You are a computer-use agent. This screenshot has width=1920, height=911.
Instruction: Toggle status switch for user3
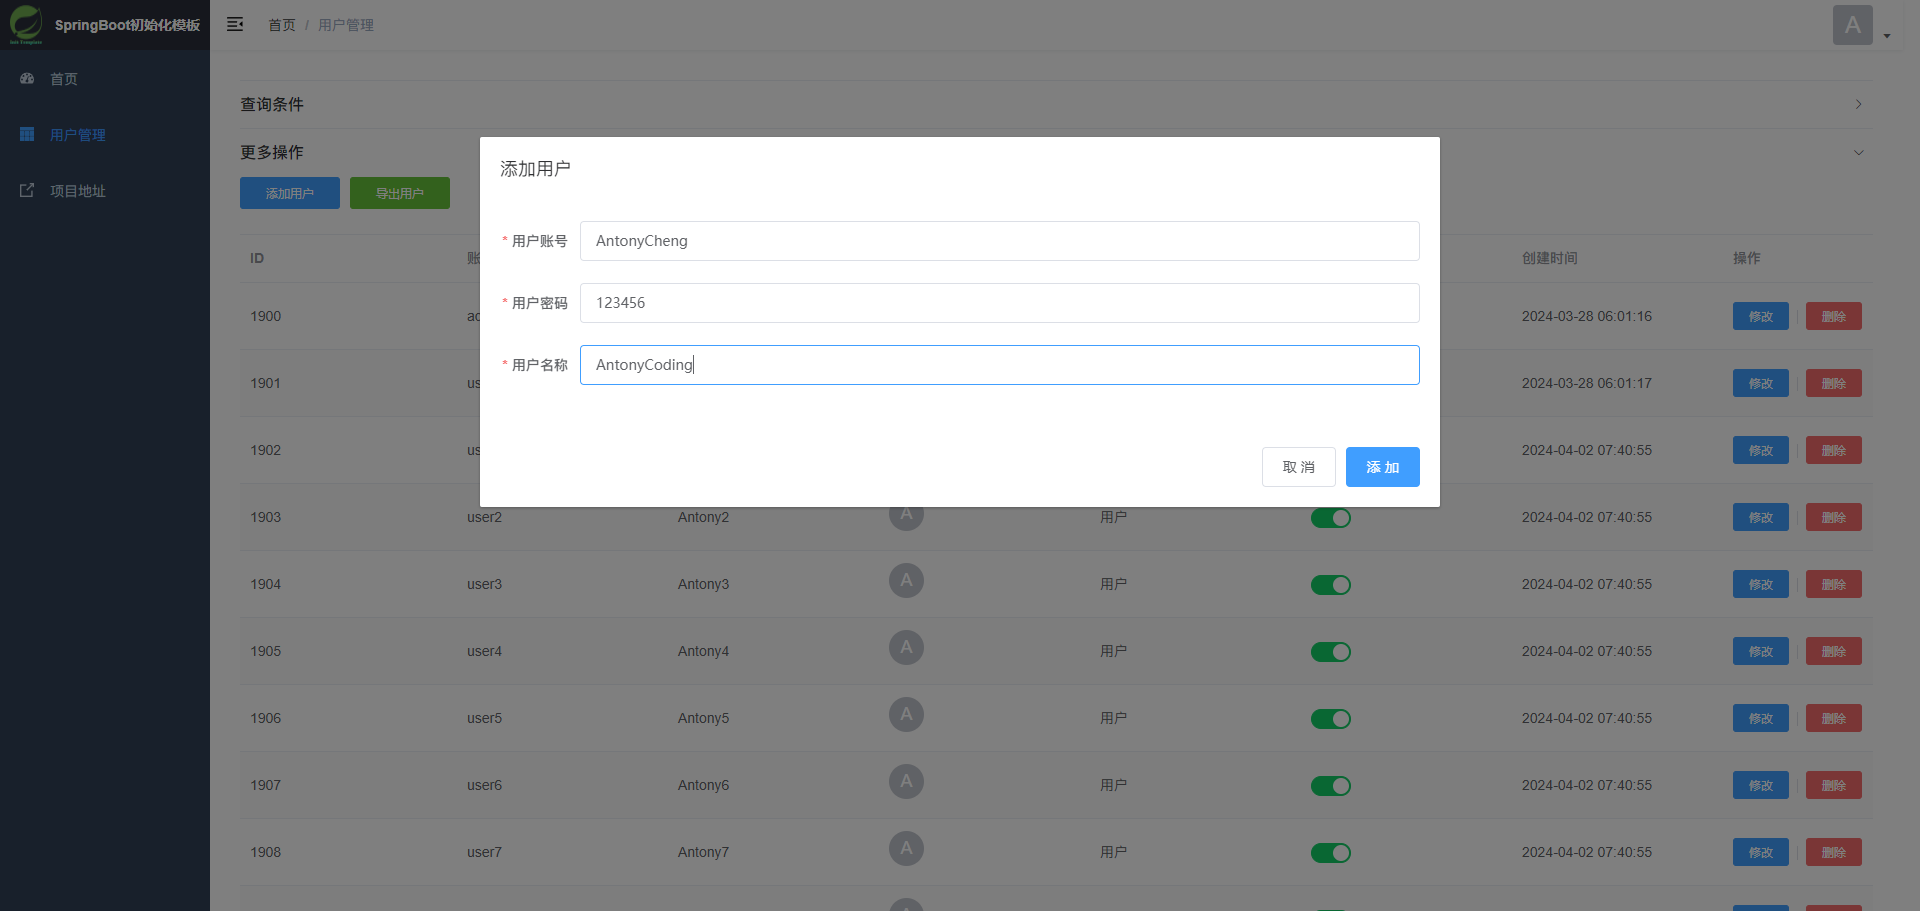click(x=1331, y=585)
